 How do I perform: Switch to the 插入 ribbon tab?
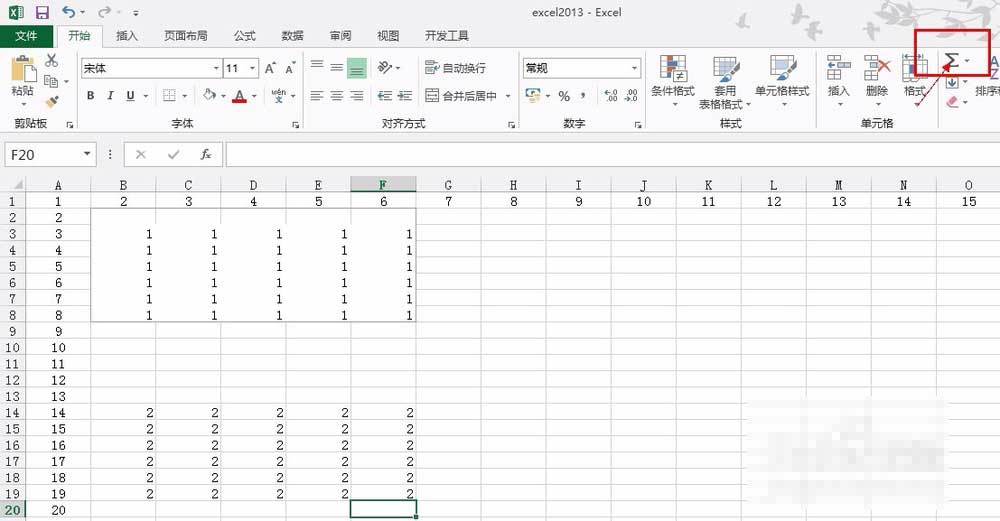[127, 36]
